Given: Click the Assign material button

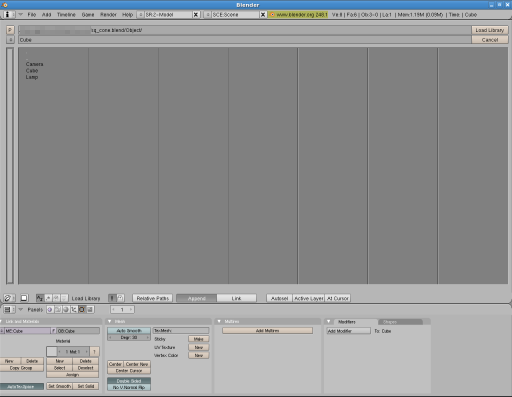Looking at the screenshot, I should [x=72, y=375].
